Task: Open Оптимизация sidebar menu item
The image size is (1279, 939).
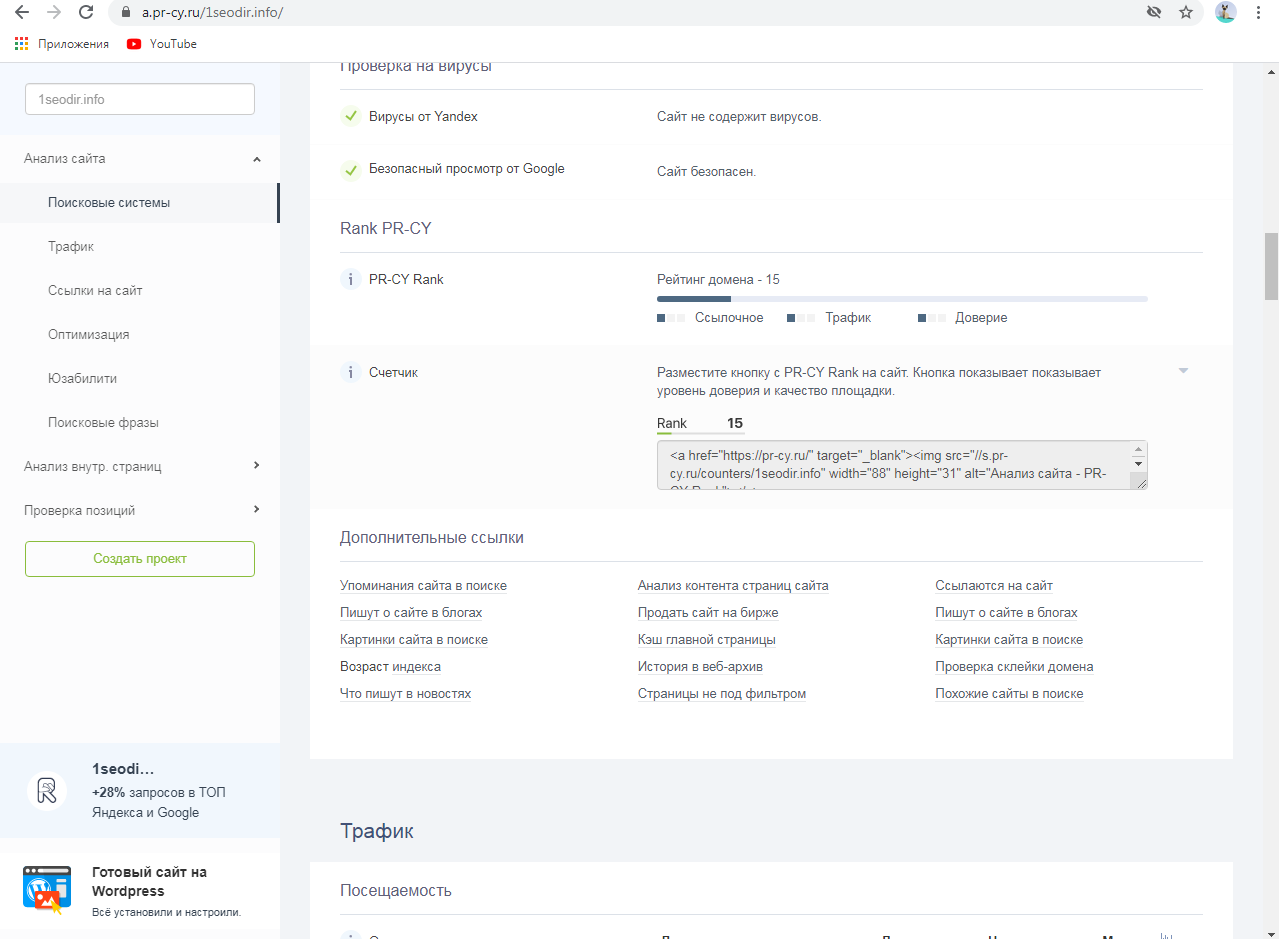Action: (88, 335)
